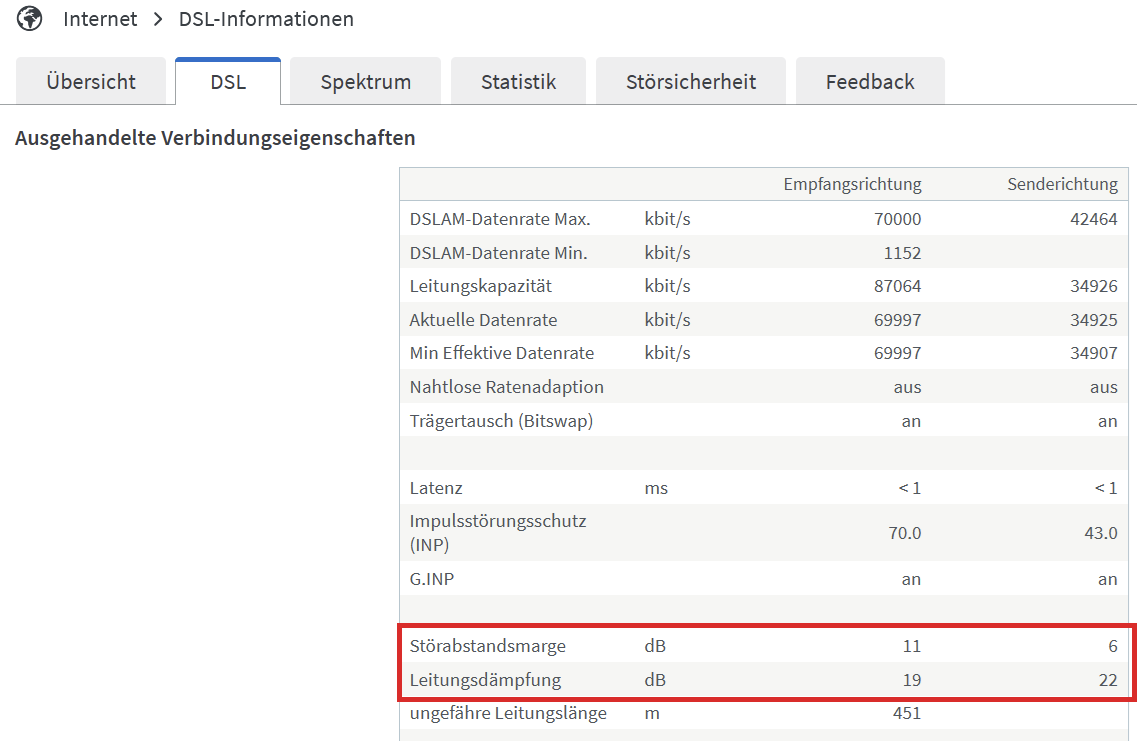Screen dimensions: 1137x741
Task: Click the Ausgehandelte Verbindungseigenschaften heading
Action: point(215,138)
